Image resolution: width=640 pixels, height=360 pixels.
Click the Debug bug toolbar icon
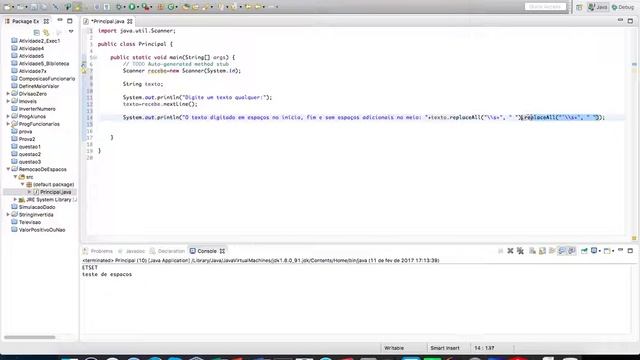coord(119,7)
